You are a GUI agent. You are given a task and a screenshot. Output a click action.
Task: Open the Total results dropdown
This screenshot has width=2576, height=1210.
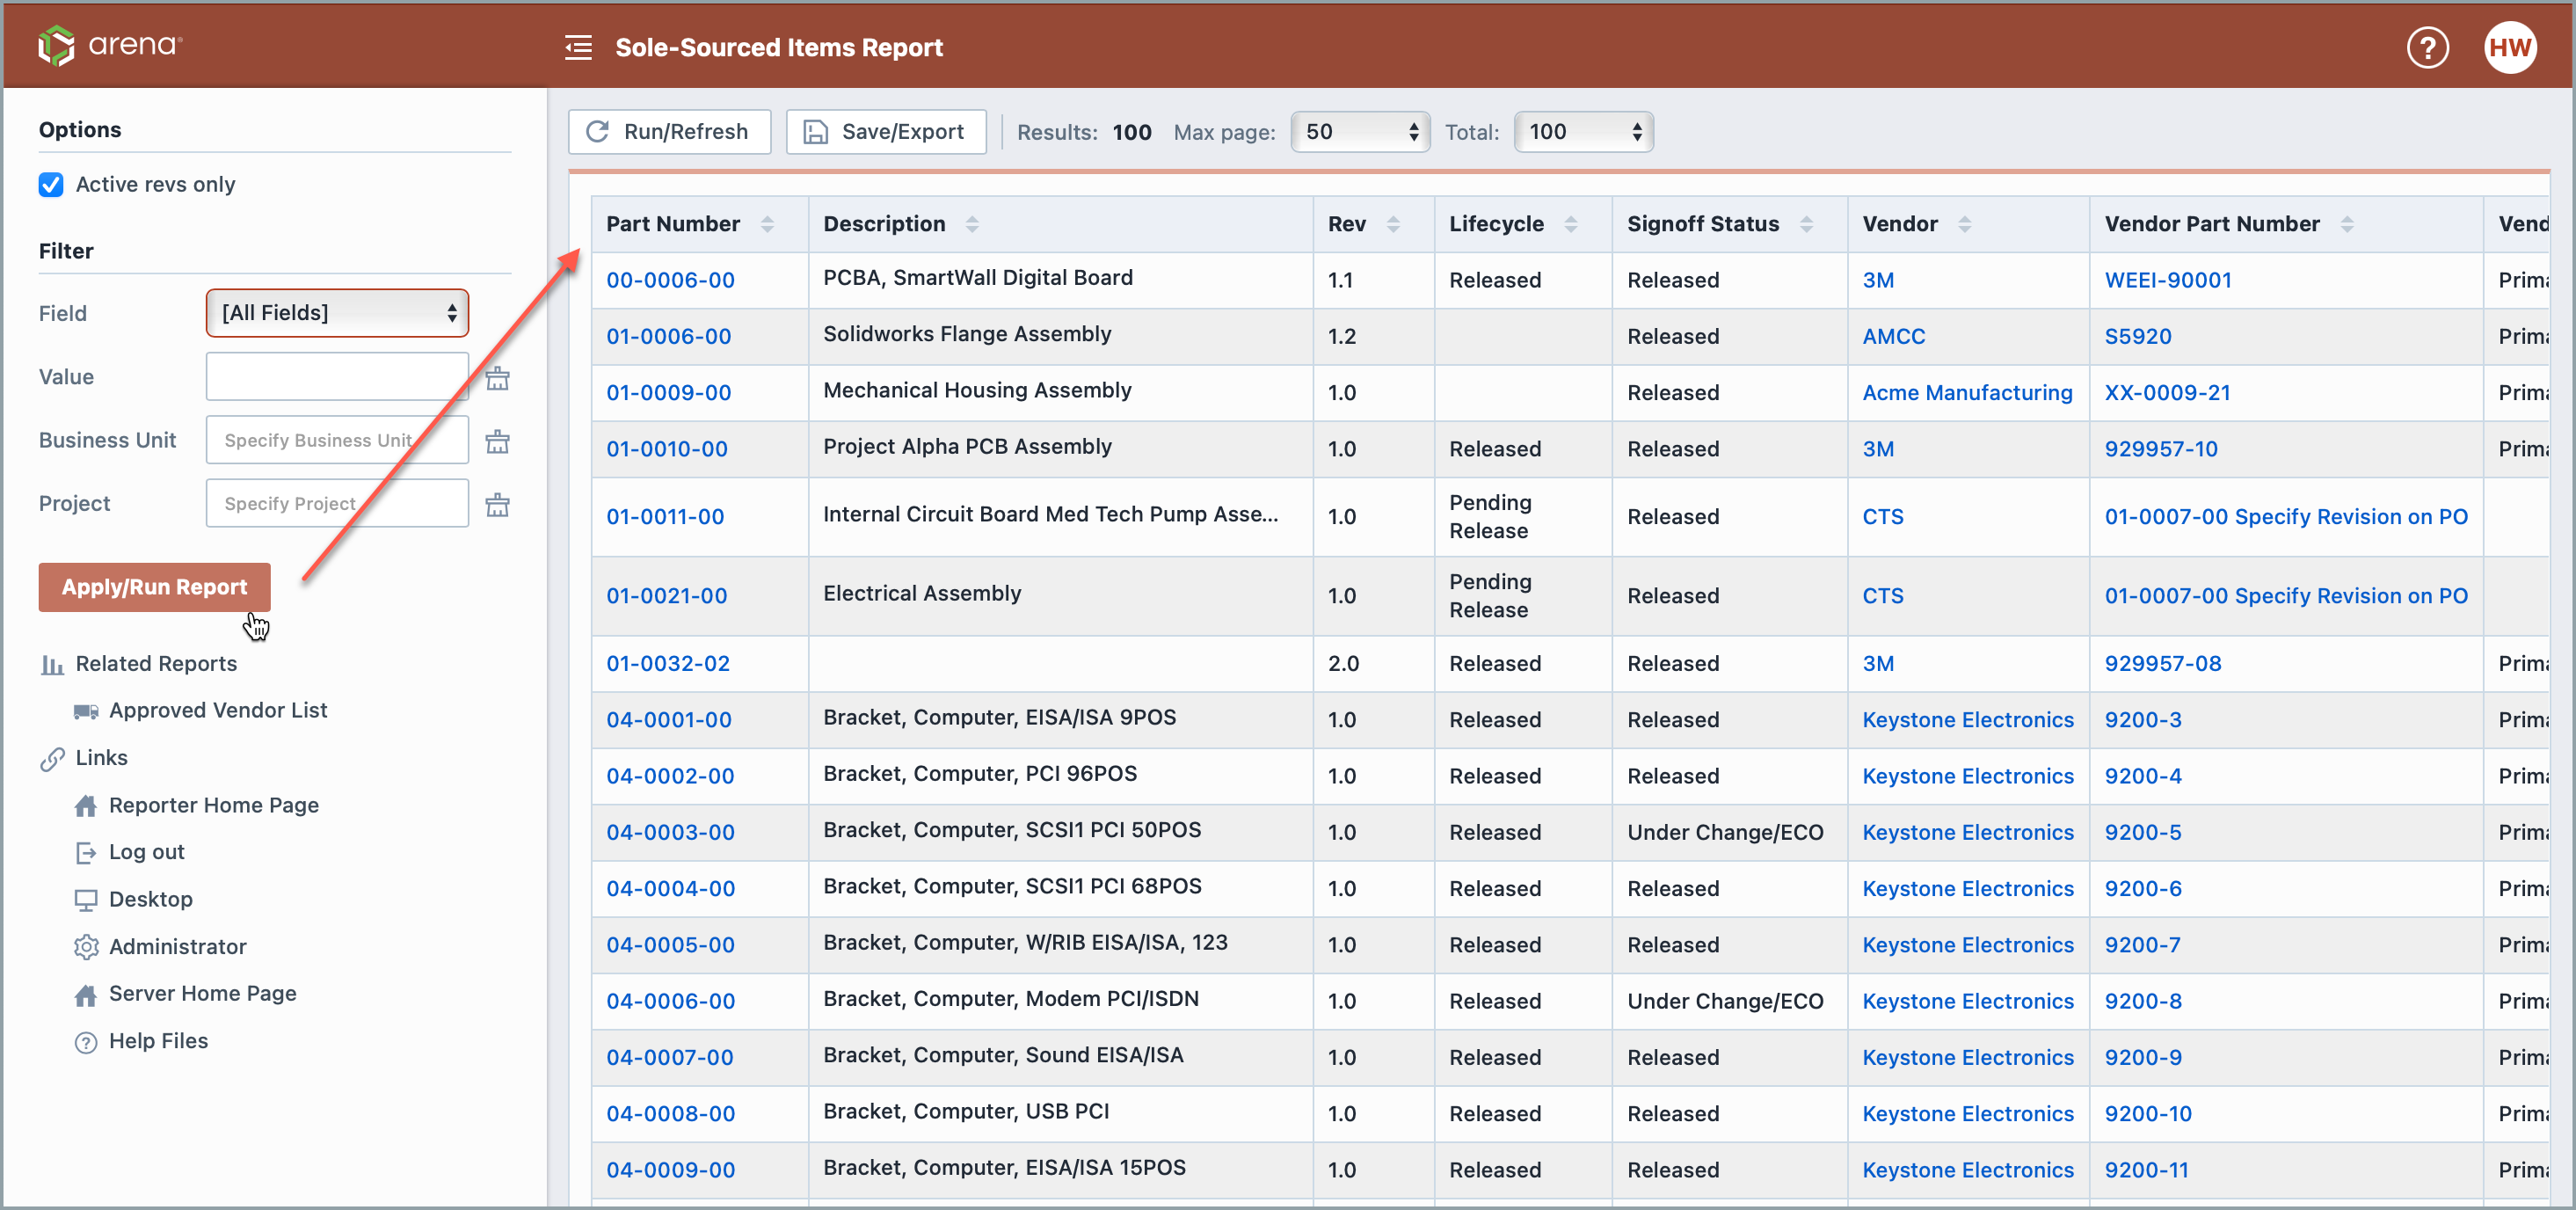[1583, 132]
